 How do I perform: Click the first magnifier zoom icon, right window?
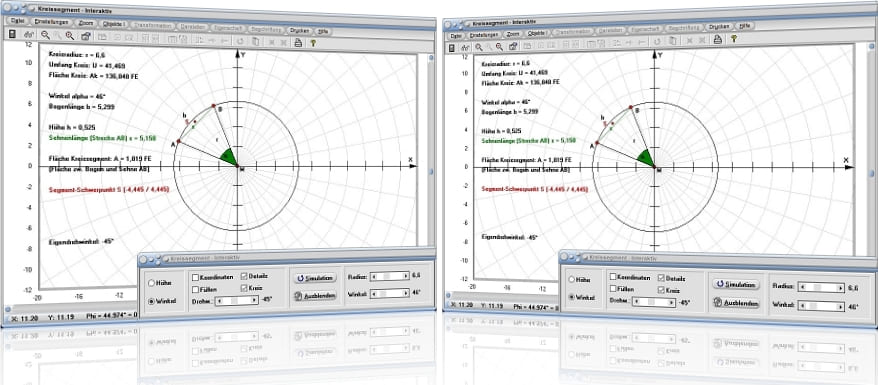pos(479,46)
